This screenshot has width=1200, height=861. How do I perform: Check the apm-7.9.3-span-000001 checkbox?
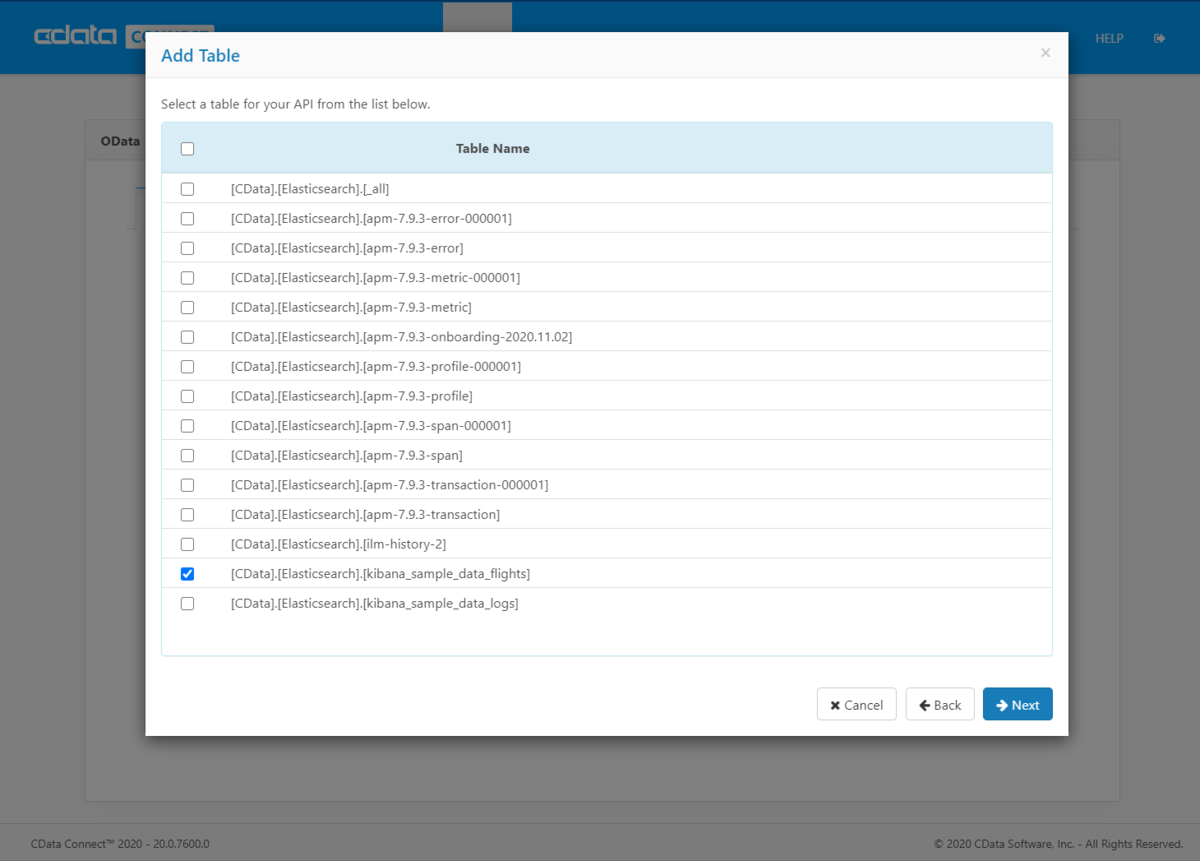187,426
